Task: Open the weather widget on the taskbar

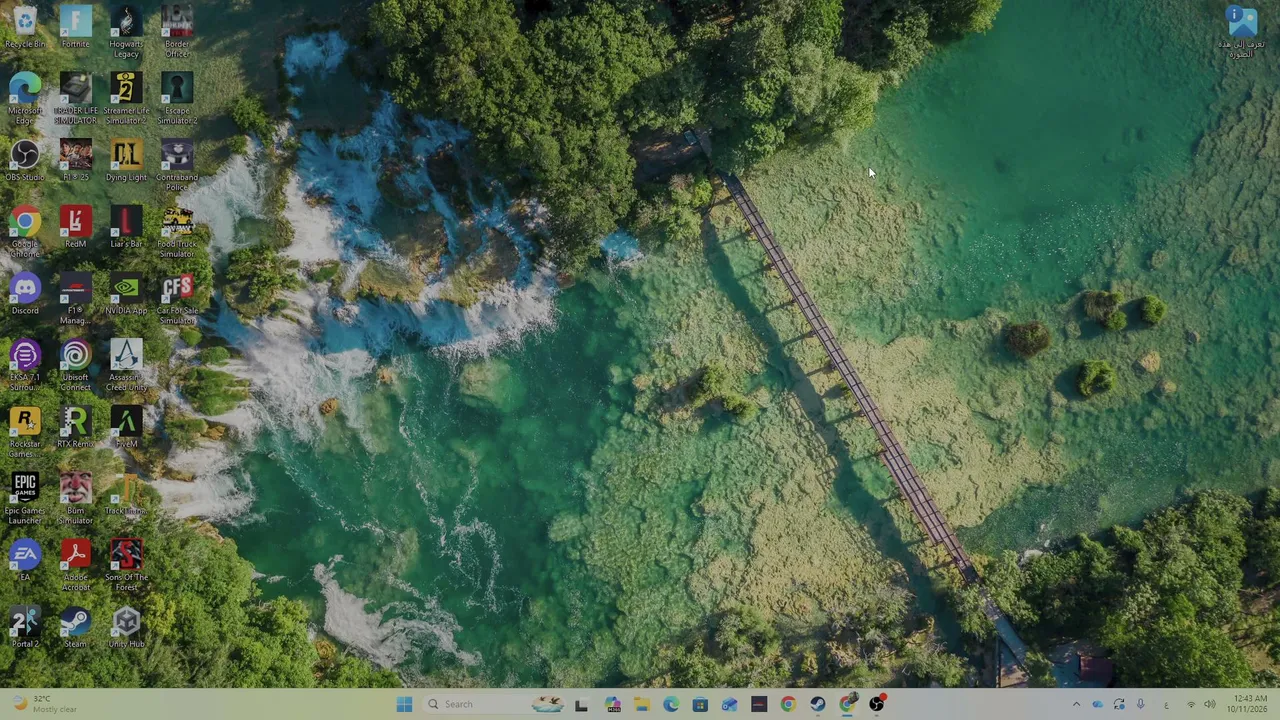Action: (44, 704)
